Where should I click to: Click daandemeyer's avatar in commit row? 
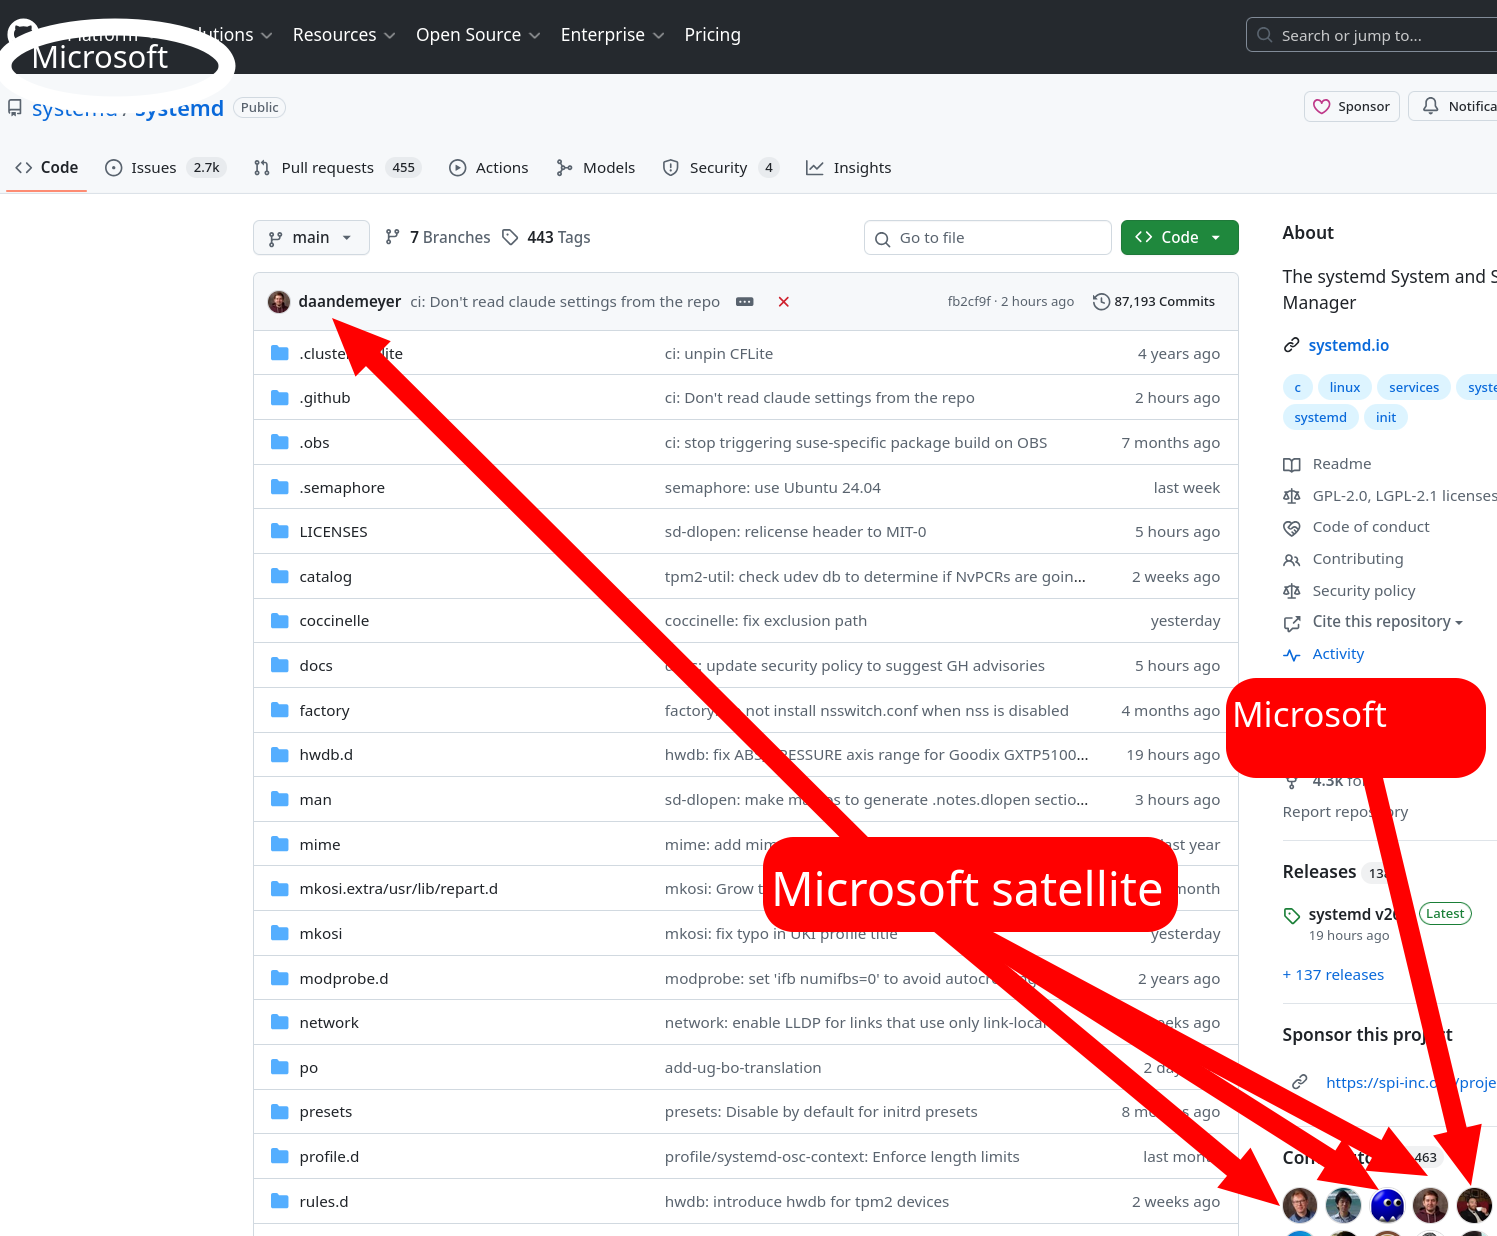[x=279, y=302]
